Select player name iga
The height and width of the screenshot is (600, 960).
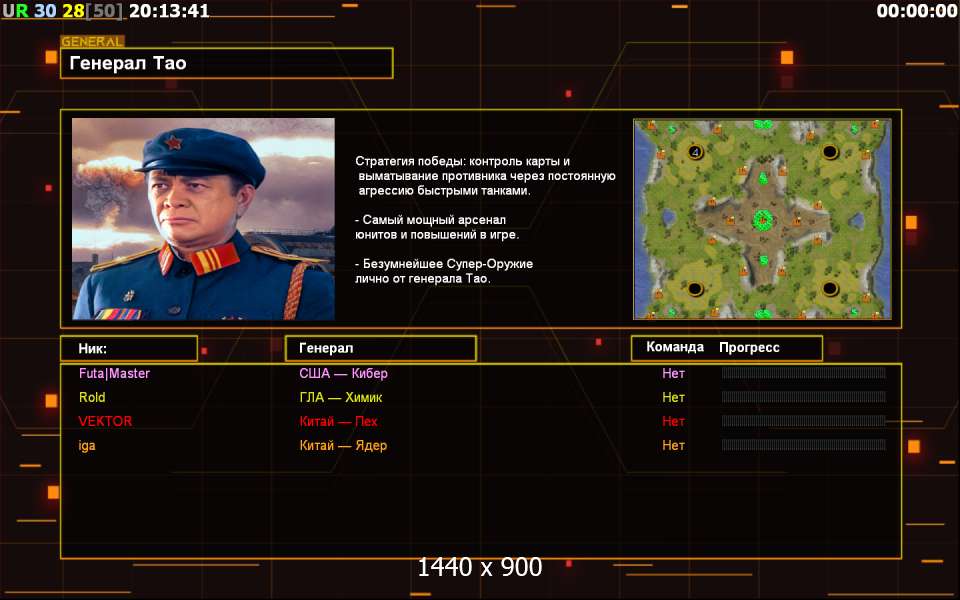[x=87, y=446]
